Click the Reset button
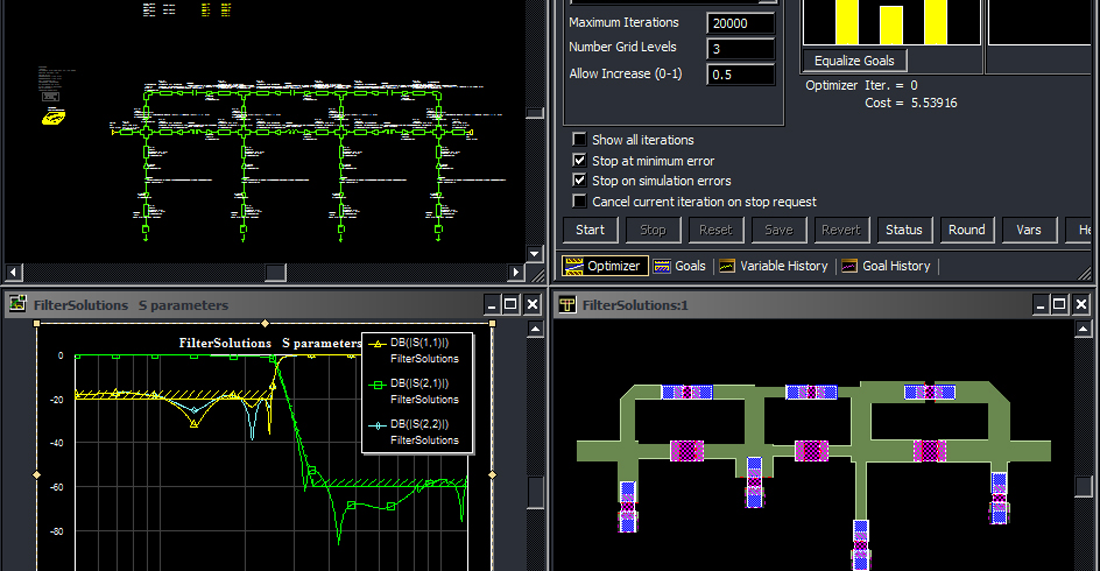The image size is (1100, 571). point(716,229)
